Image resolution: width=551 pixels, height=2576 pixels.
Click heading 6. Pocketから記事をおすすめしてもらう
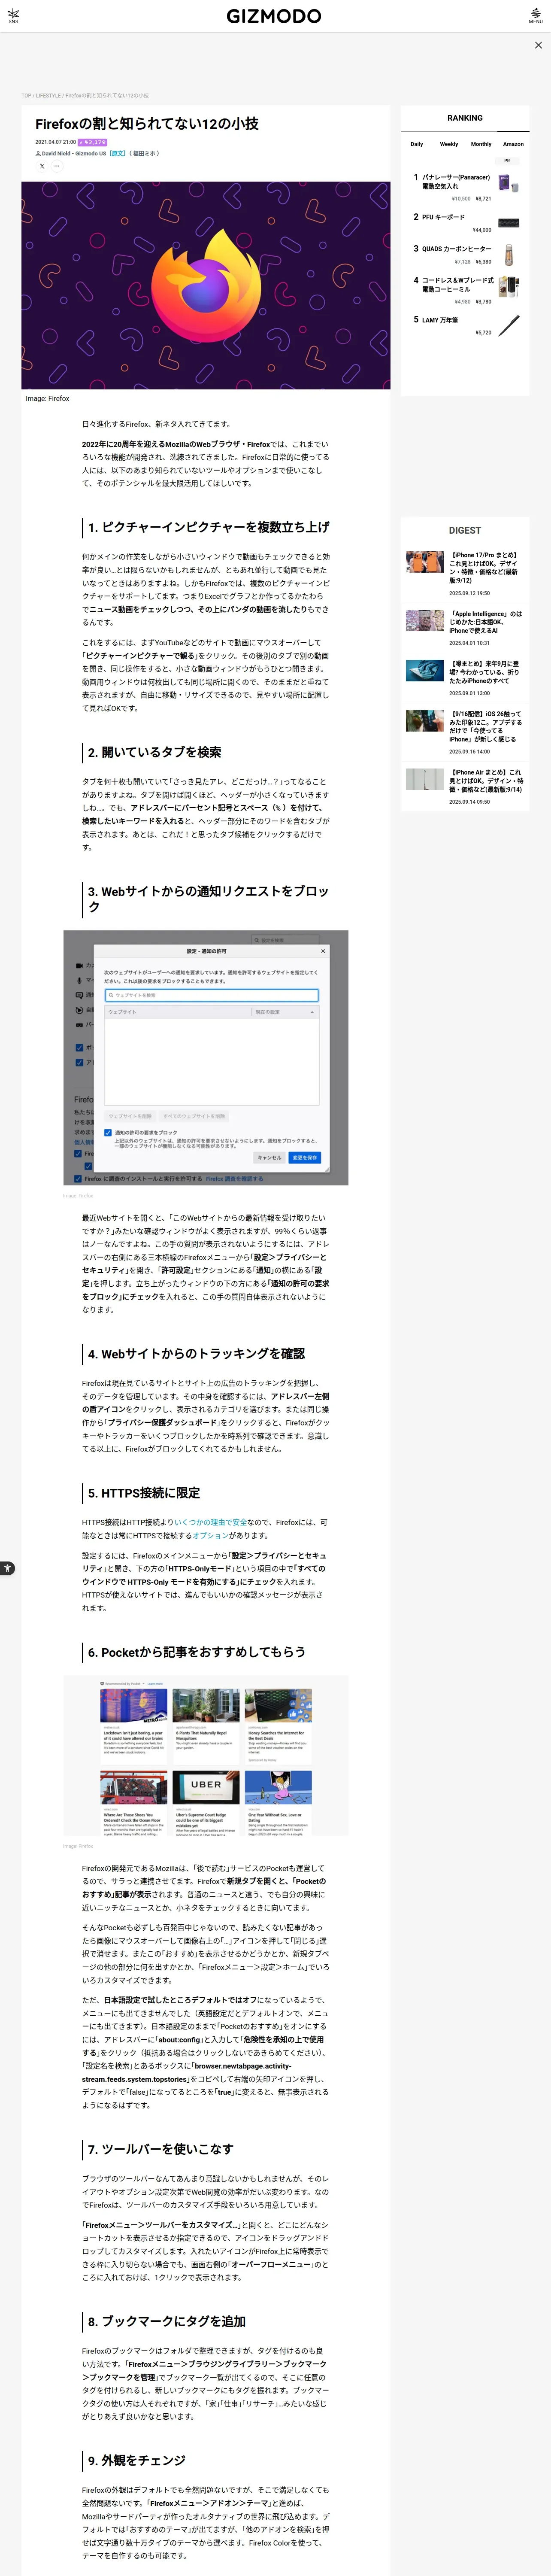coord(196,1652)
